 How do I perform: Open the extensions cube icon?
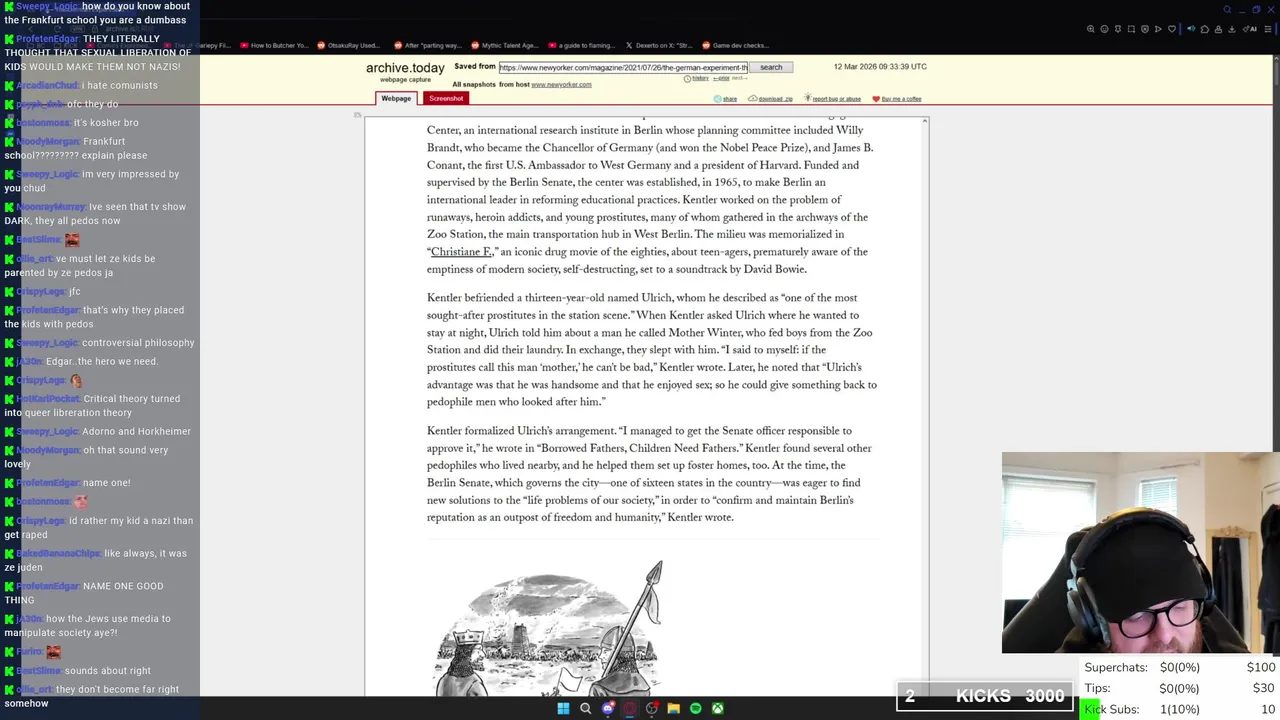1205,29
